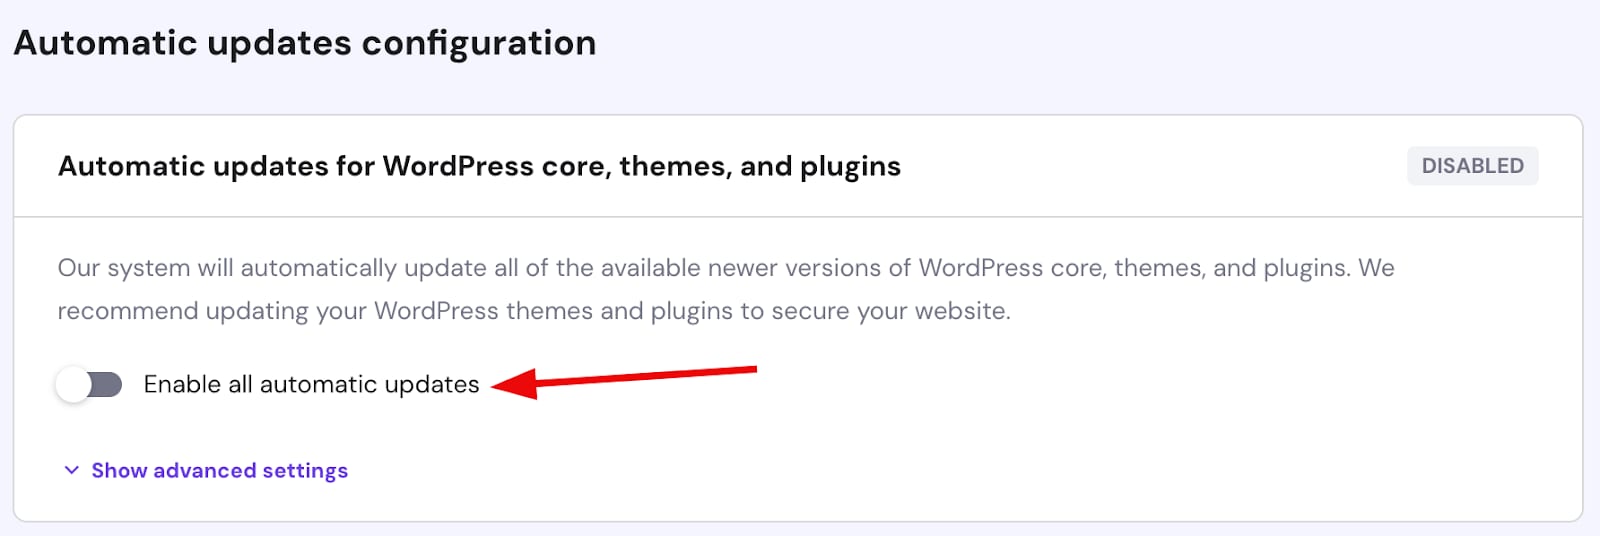Click the "Enable all automatic updates" label
1600x536 pixels.
pyautogui.click(x=311, y=384)
